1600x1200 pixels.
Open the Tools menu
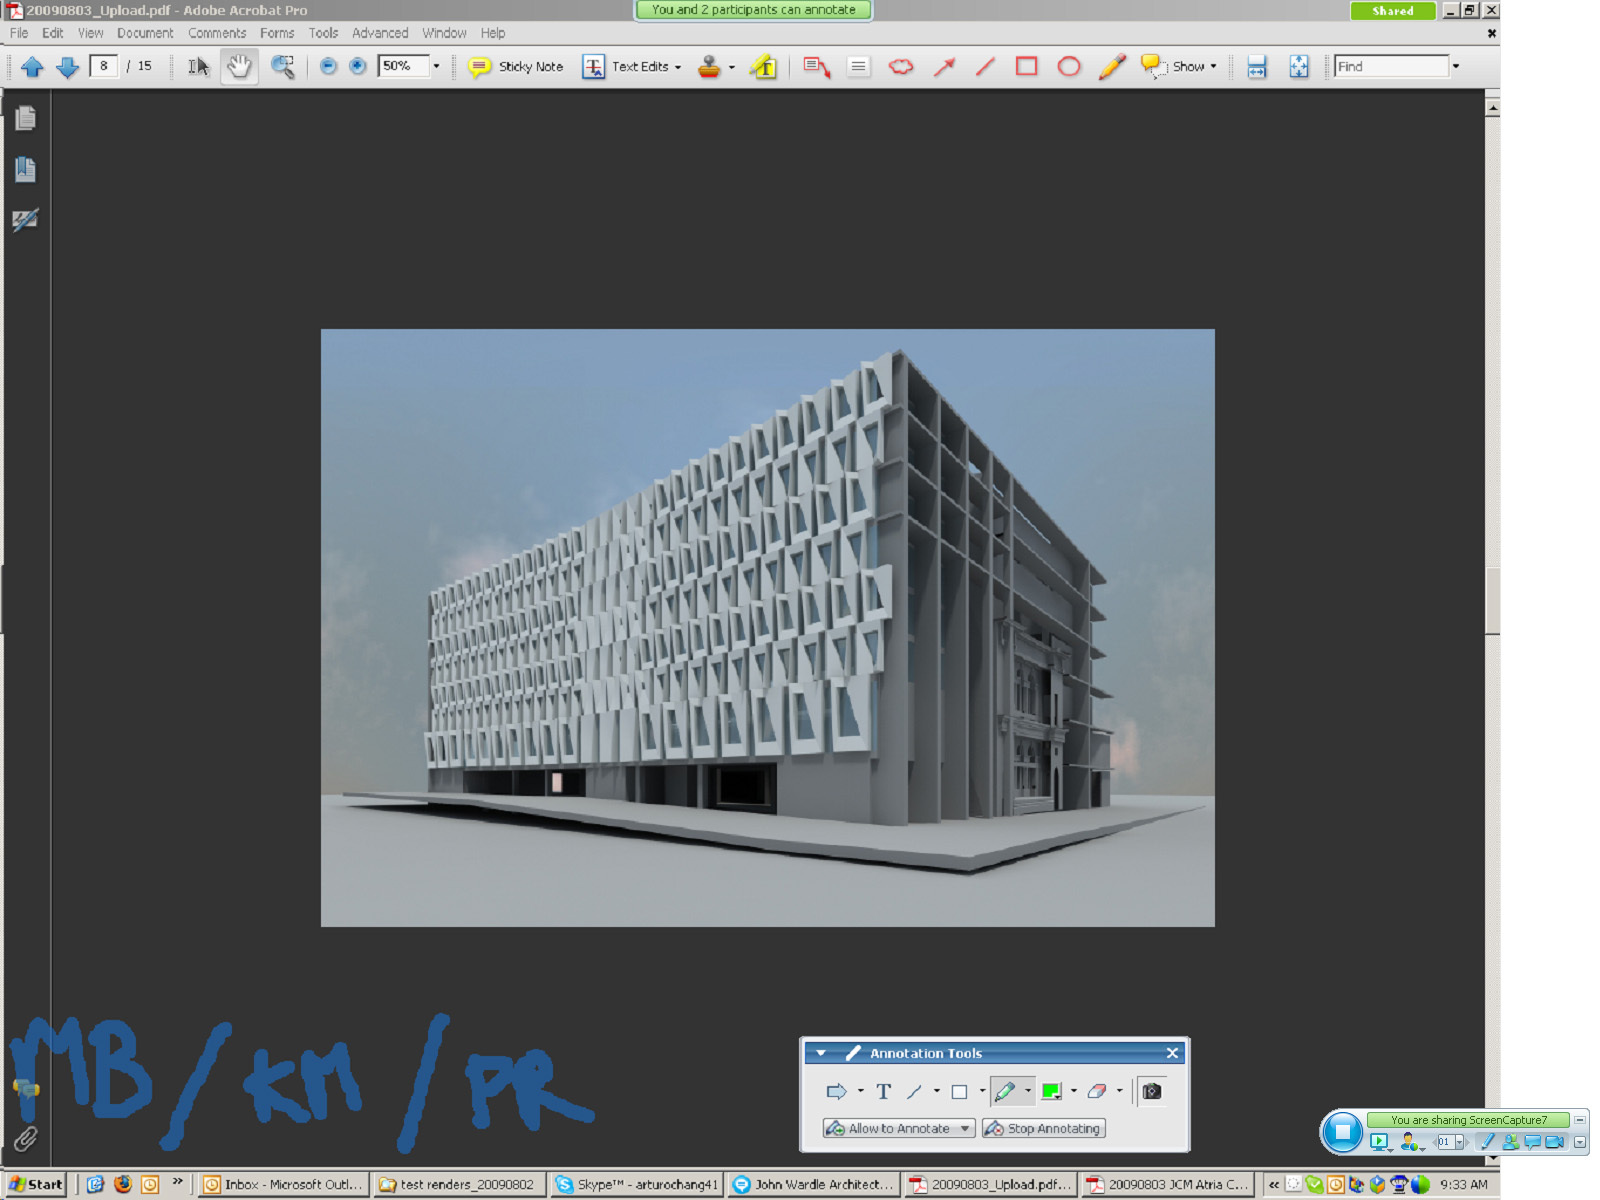click(x=323, y=33)
